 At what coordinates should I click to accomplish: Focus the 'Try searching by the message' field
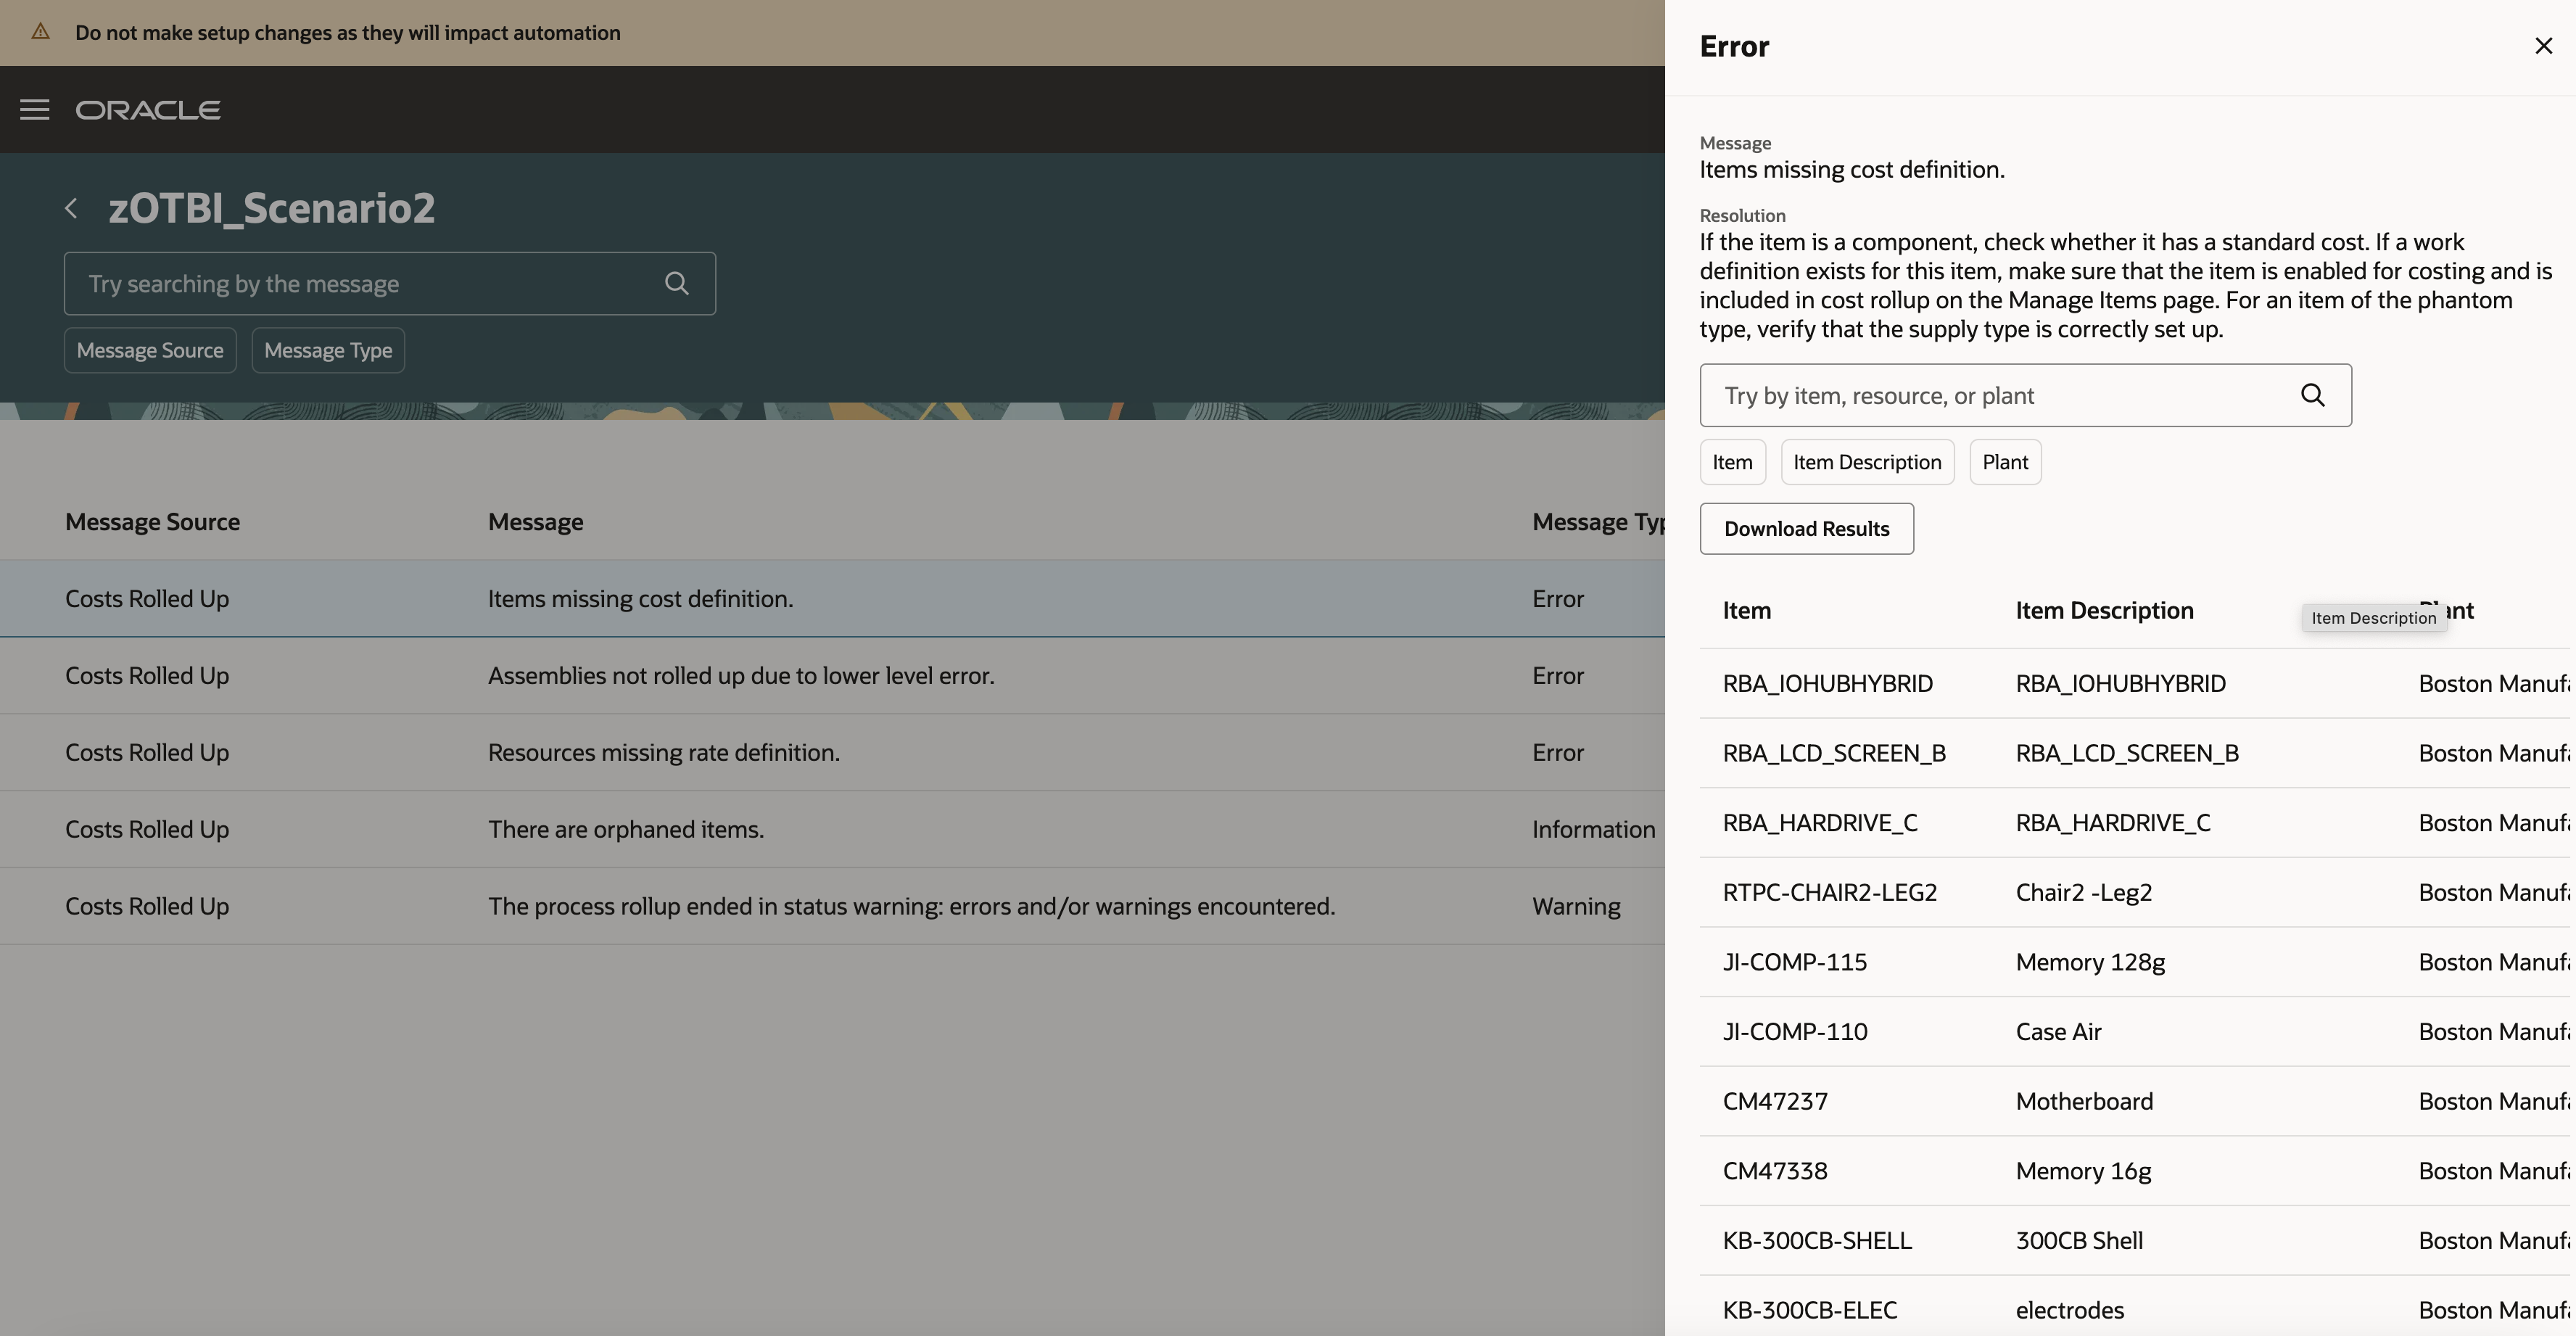pos(360,284)
